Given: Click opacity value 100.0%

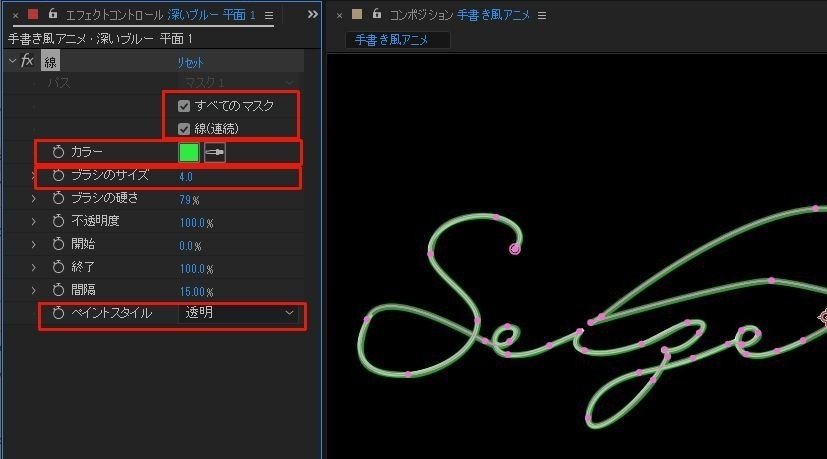Looking at the screenshot, I should tap(196, 223).
